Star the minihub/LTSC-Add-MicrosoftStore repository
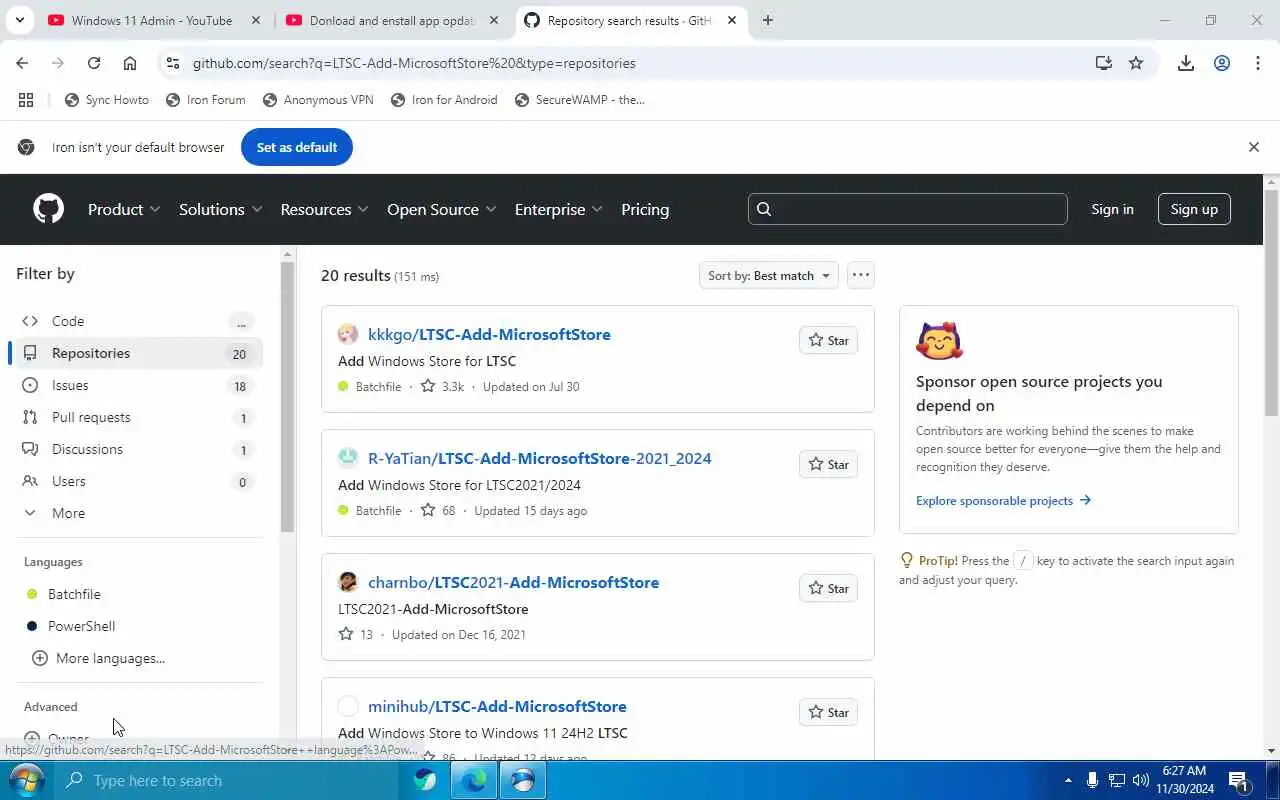The width and height of the screenshot is (1280, 800). (828, 712)
